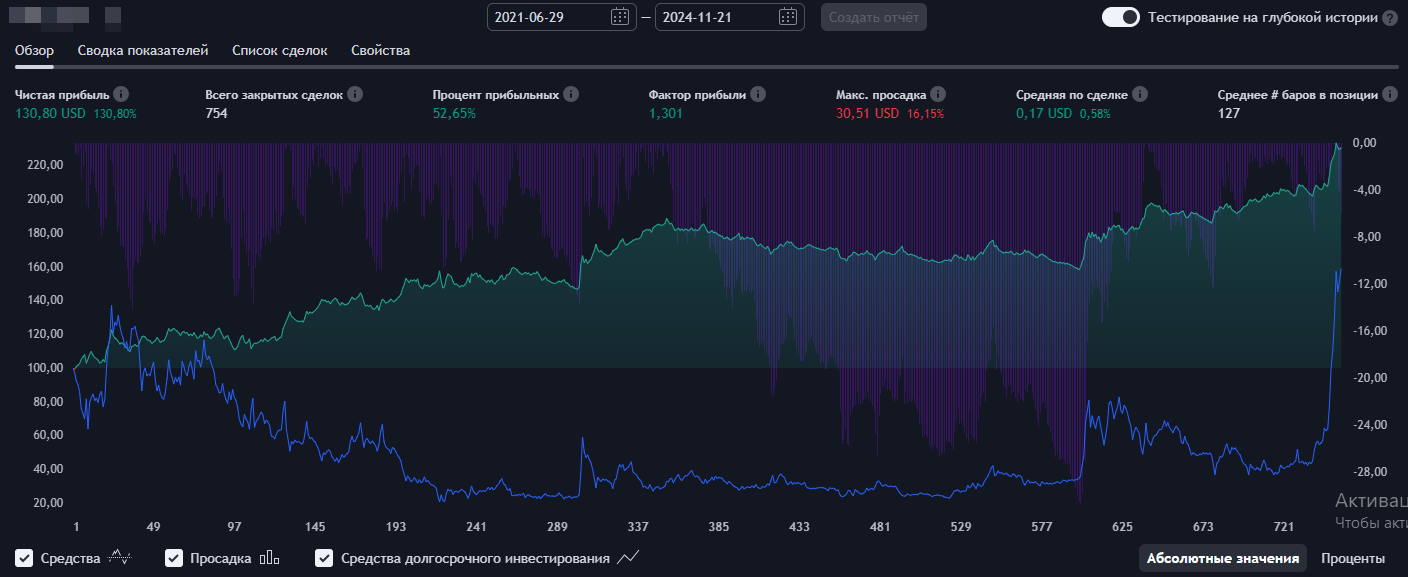Click info icon beside Средняя по сделке

(x=1140, y=94)
